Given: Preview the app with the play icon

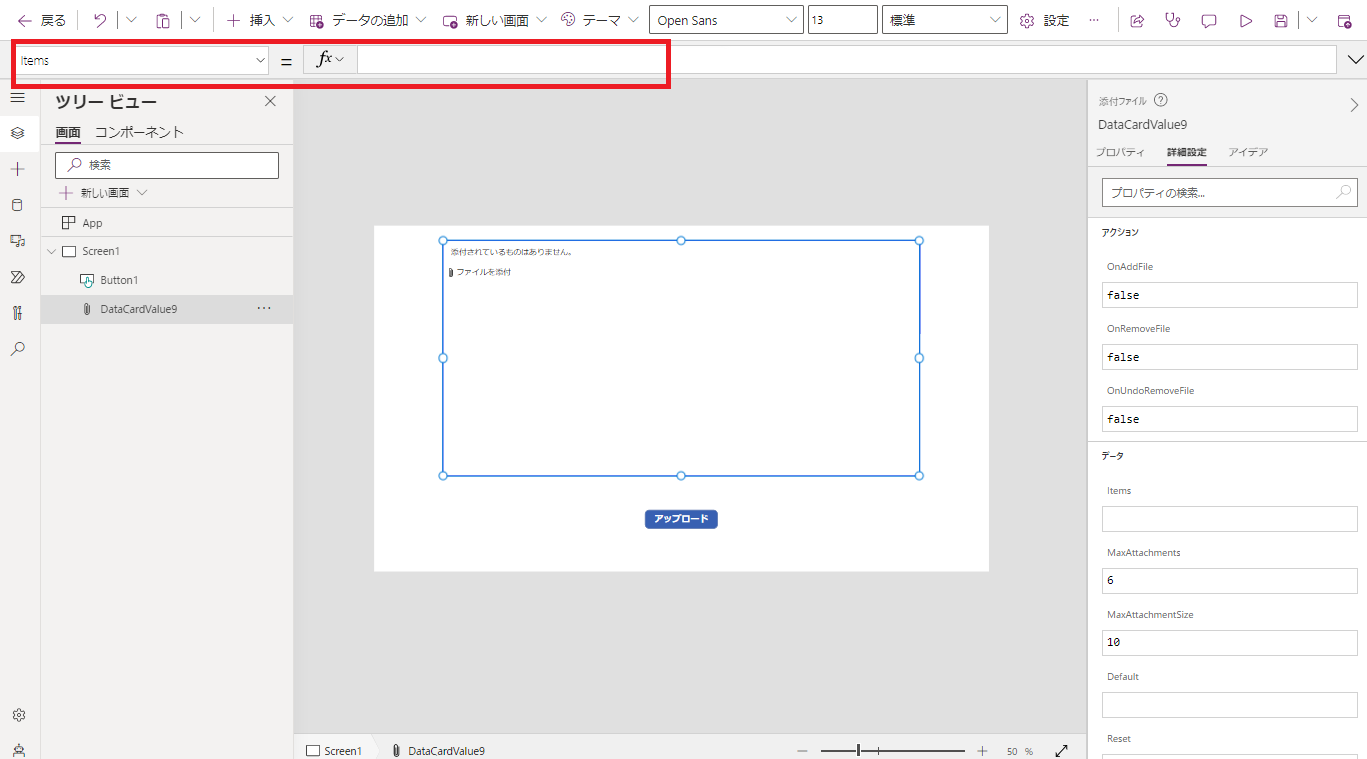Looking at the screenshot, I should click(x=1245, y=19).
